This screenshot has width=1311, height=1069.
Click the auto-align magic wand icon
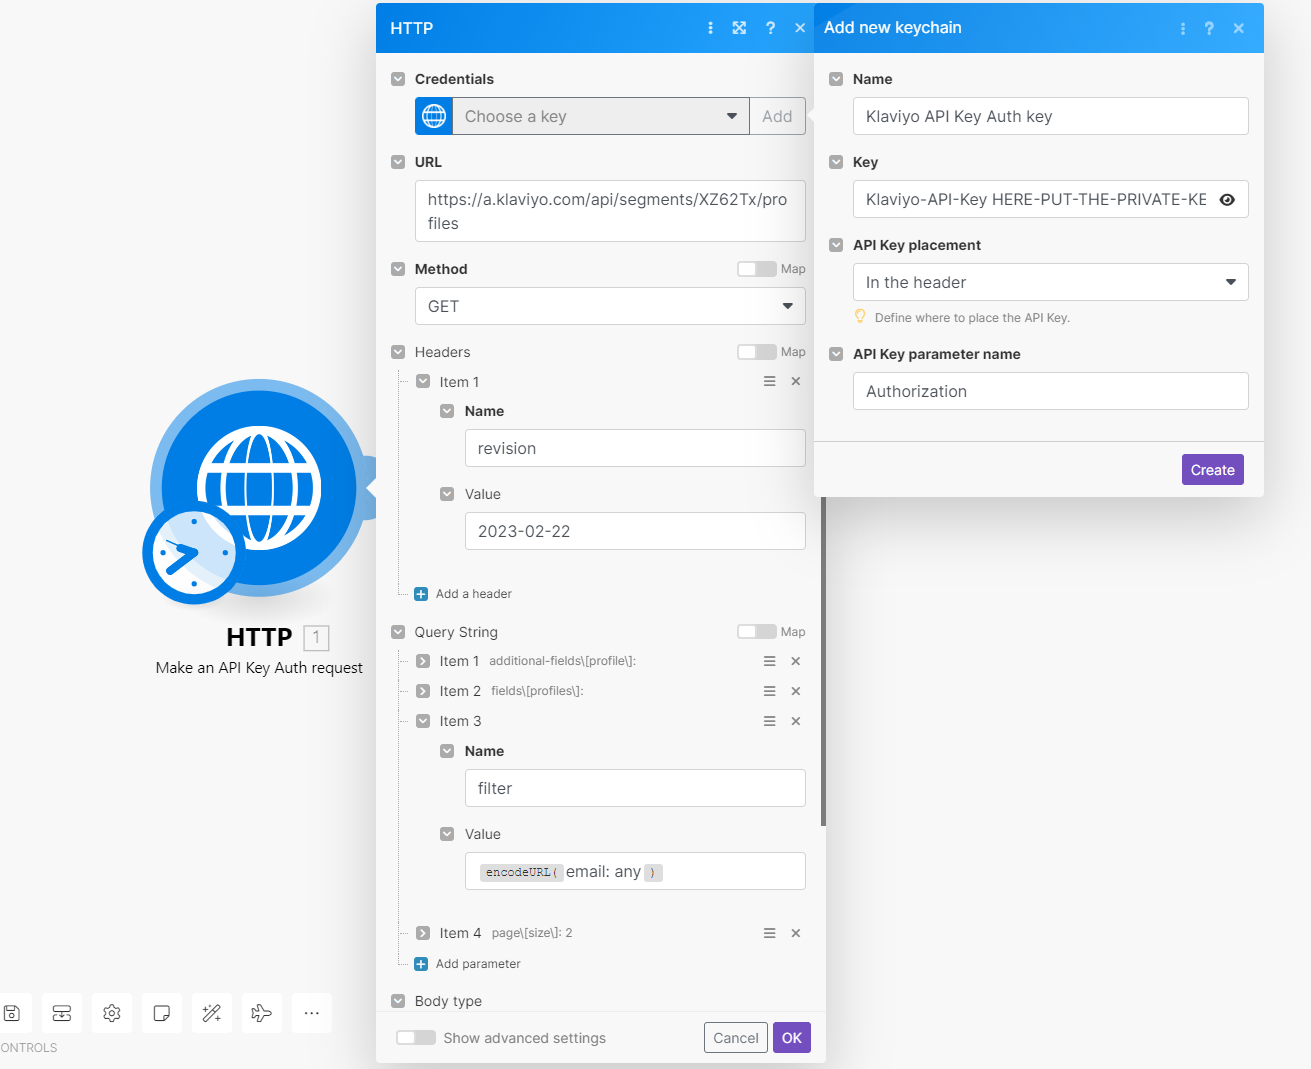(212, 1013)
